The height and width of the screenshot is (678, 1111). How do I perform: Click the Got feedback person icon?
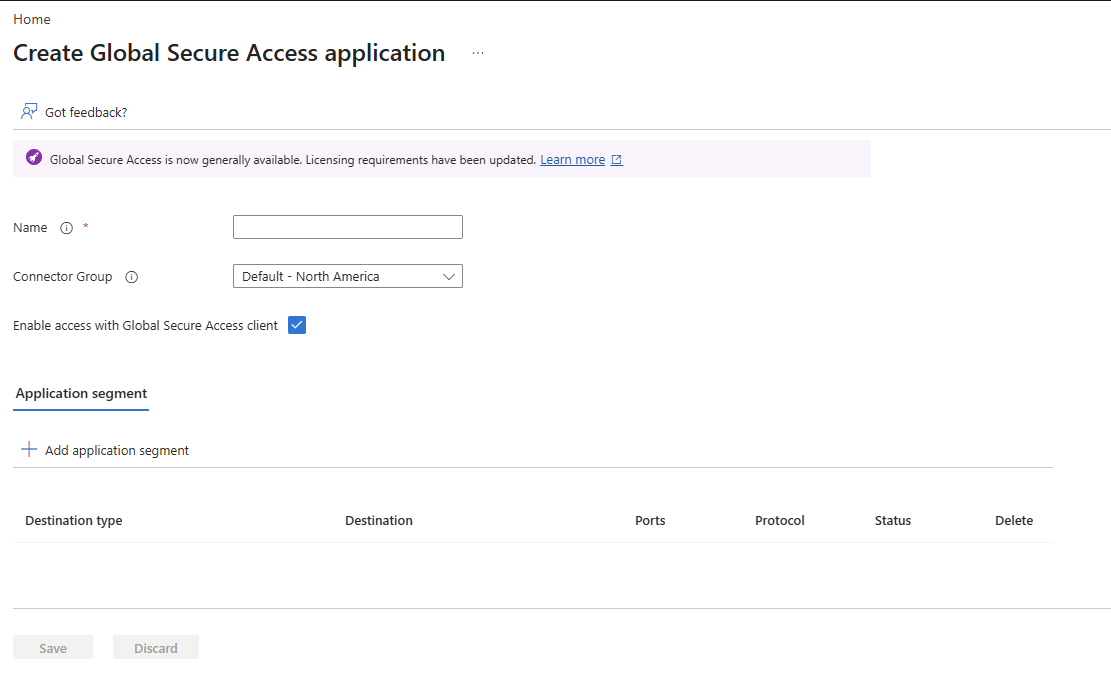pos(29,111)
